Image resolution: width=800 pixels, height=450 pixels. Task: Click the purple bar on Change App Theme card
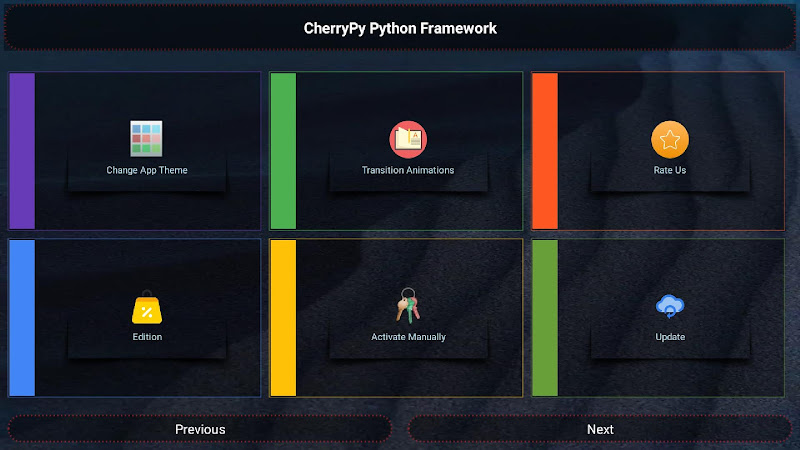[x=22, y=151]
